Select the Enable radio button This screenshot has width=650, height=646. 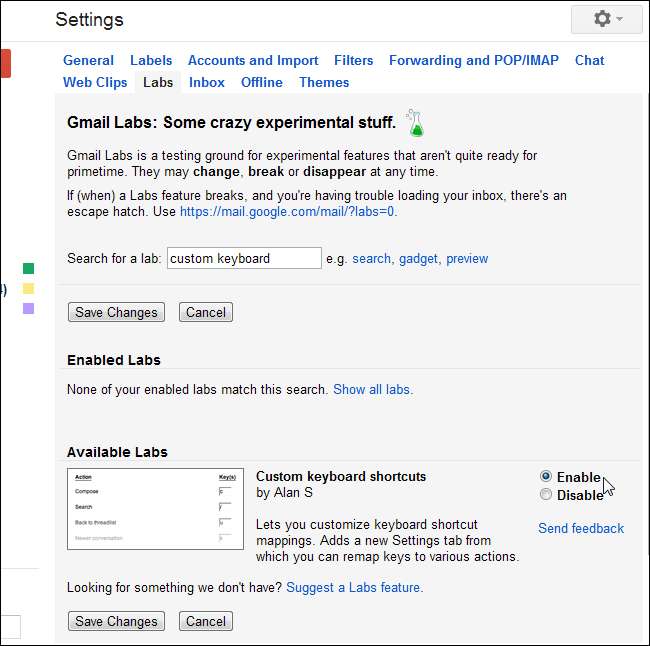point(545,477)
